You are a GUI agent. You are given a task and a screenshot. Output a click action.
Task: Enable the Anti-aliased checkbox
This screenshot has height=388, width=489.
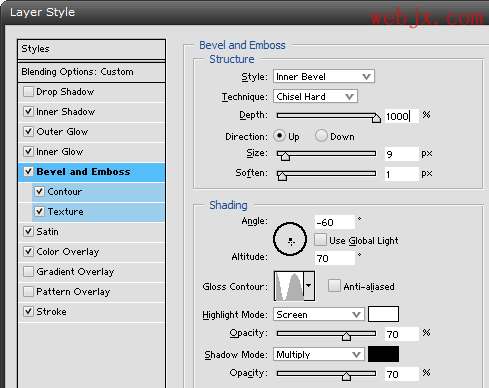[x=334, y=286]
